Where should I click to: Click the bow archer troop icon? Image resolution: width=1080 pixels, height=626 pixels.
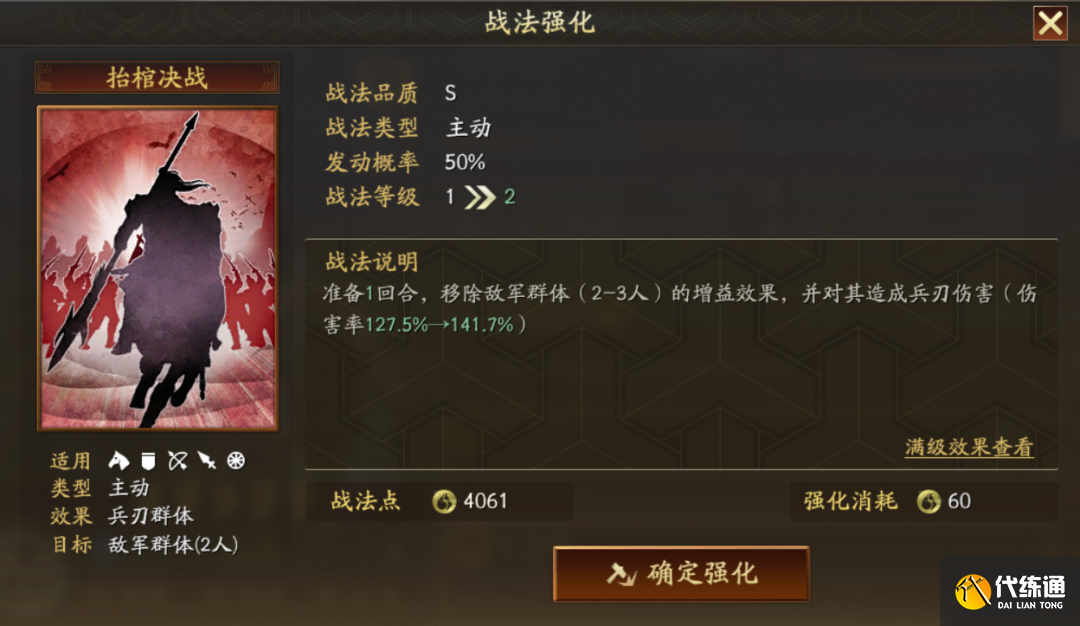coord(178,461)
